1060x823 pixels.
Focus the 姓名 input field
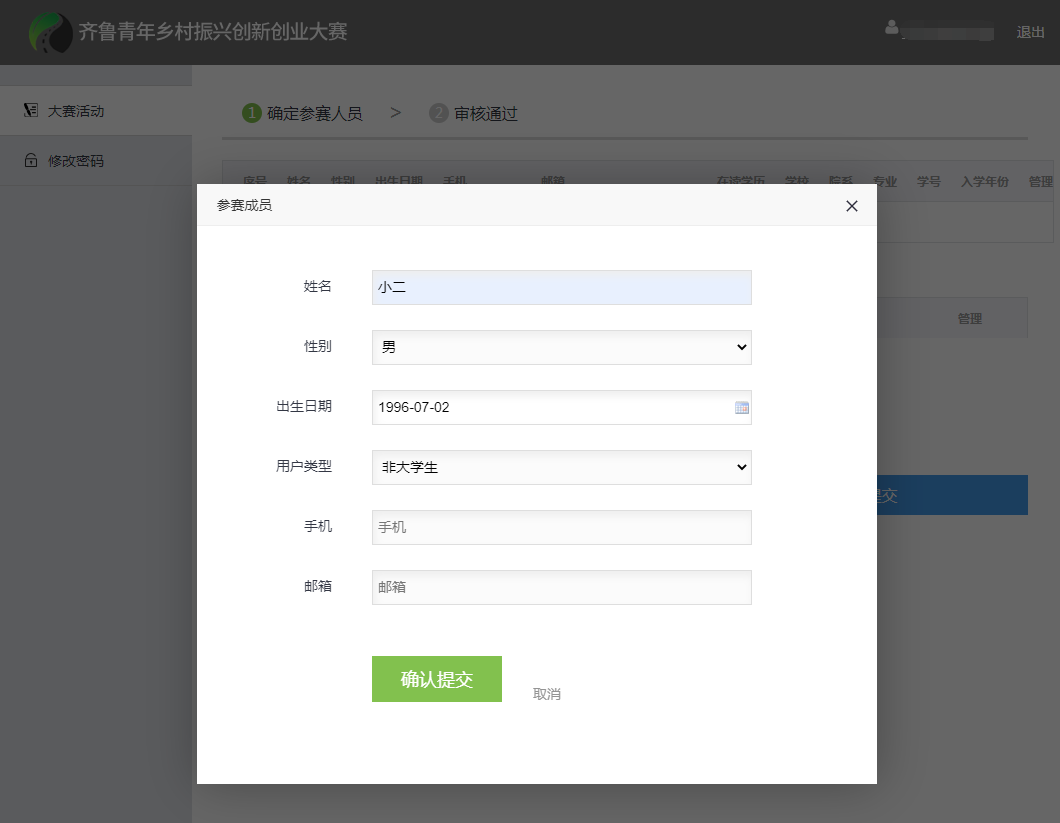(x=561, y=287)
